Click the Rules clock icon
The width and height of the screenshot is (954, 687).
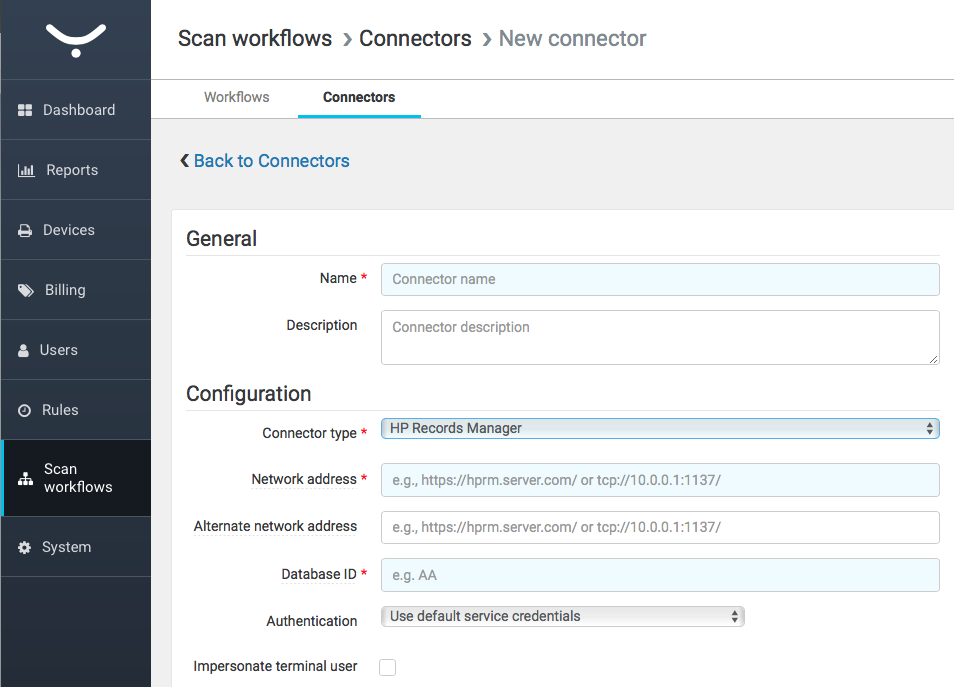25,410
